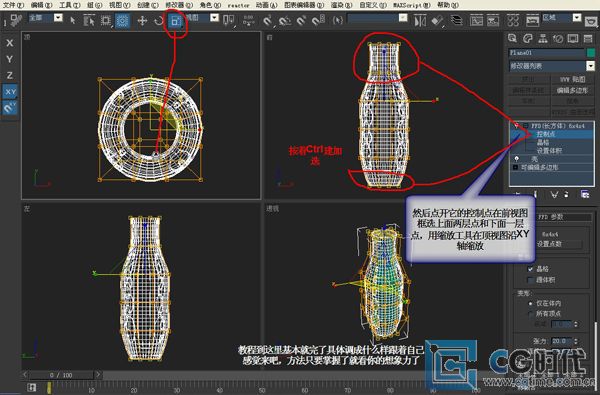The height and width of the screenshot is (395, 600).
Task: Open the selection filter 全部 dropdown
Action: [46, 18]
